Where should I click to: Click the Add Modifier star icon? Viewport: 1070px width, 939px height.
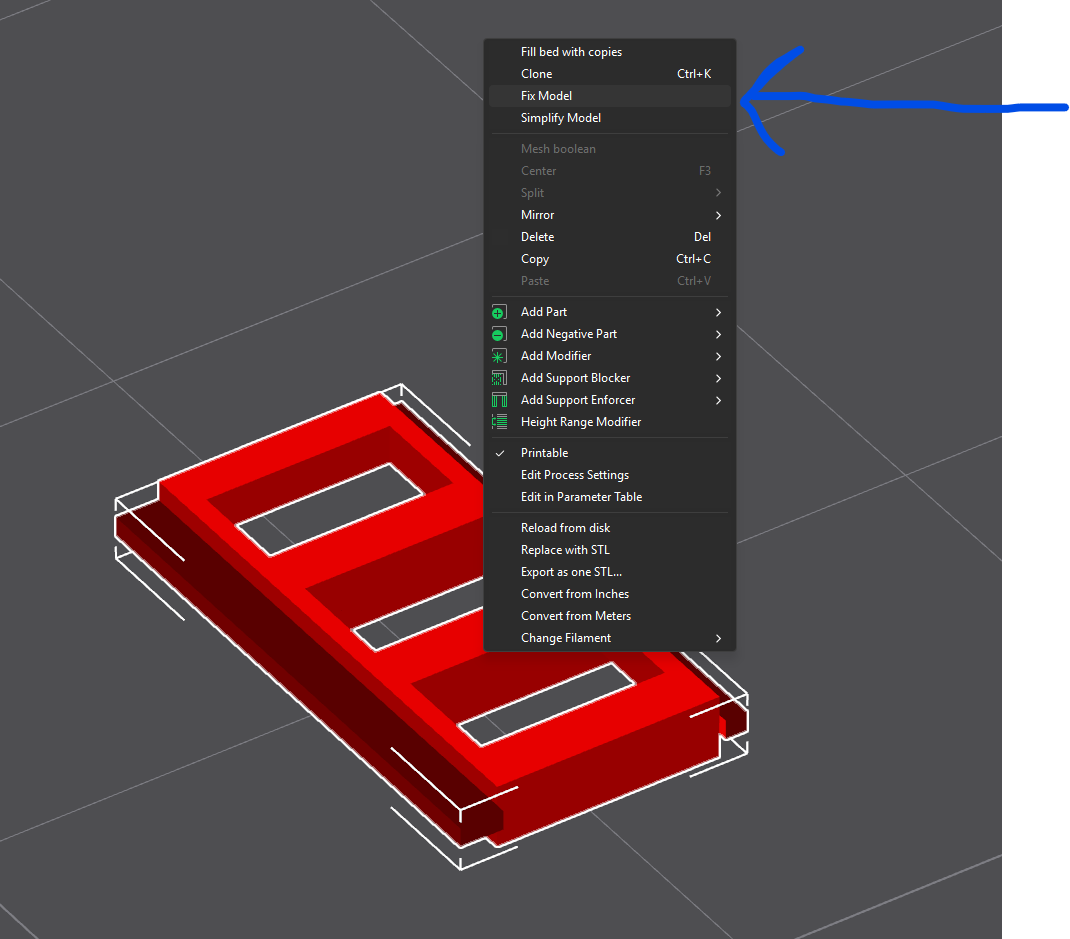coord(499,356)
